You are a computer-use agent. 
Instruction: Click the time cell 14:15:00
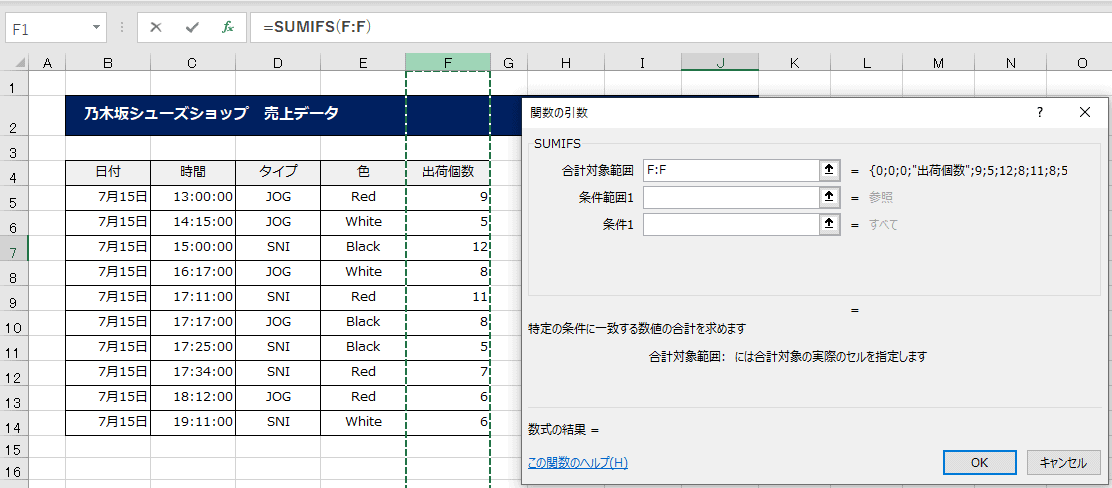click(192, 222)
